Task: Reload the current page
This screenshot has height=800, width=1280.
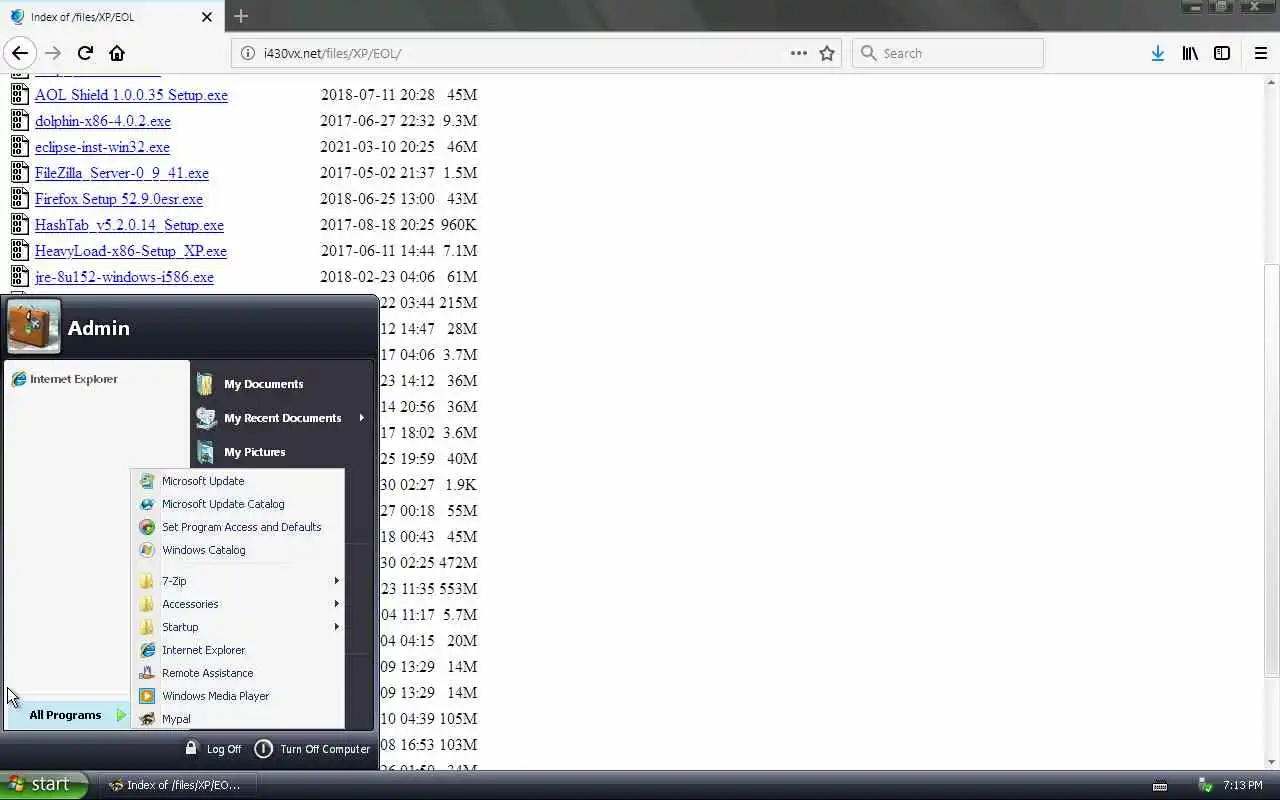Action: click(85, 53)
